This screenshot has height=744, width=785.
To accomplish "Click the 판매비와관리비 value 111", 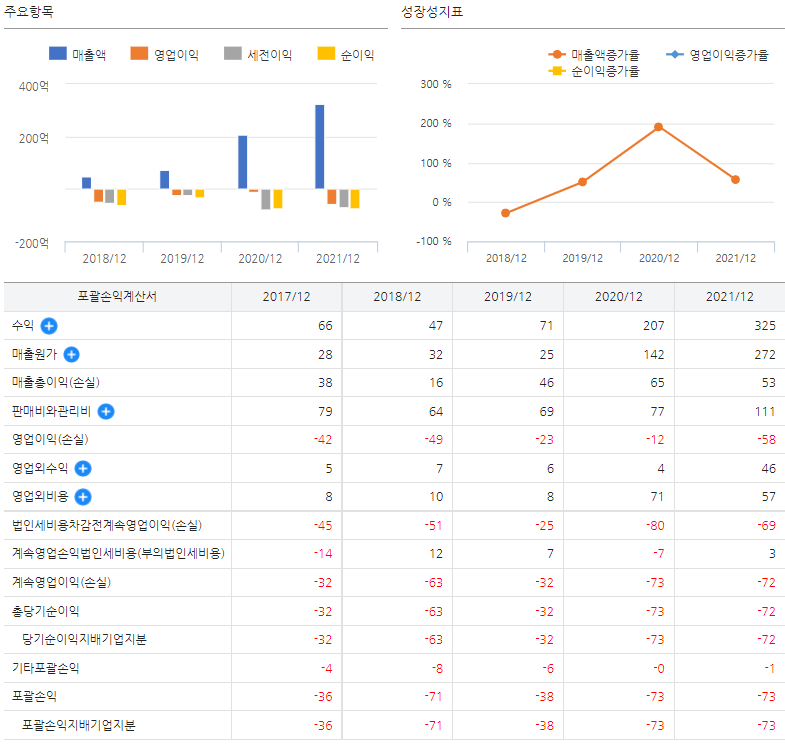I will click(765, 412).
